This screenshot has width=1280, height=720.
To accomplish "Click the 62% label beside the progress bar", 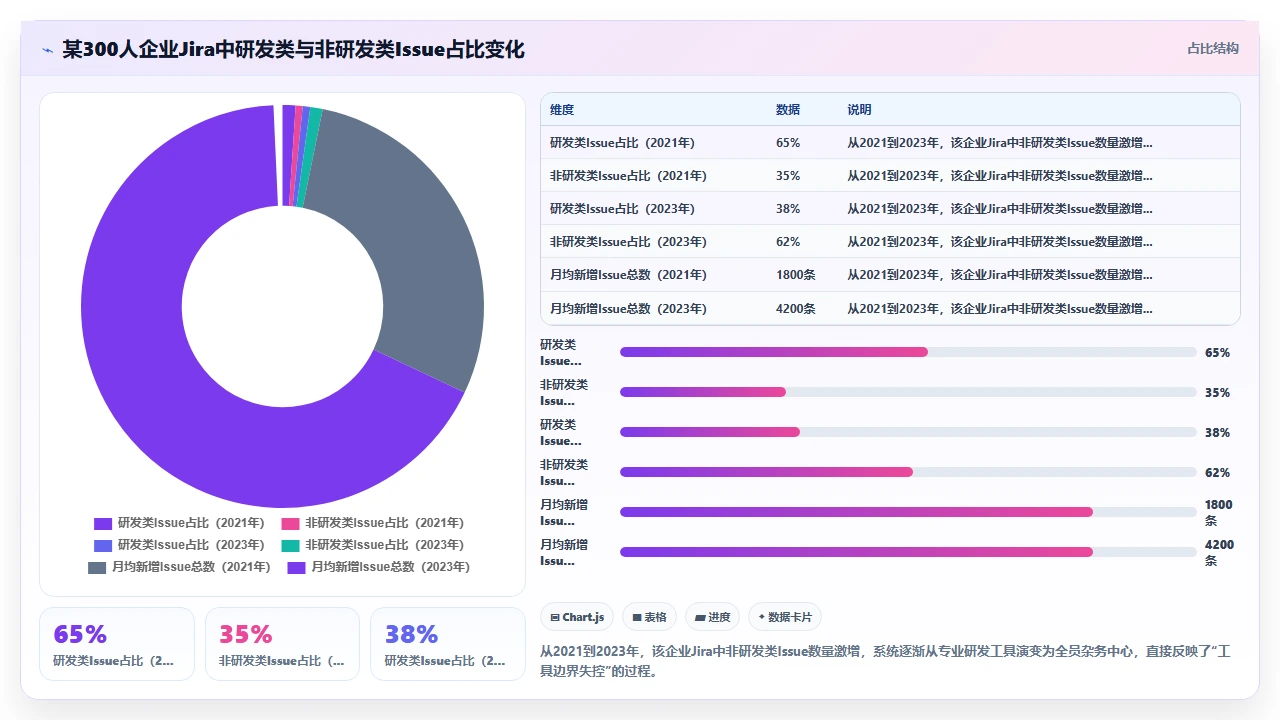I will pyautogui.click(x=1217, y=472).
